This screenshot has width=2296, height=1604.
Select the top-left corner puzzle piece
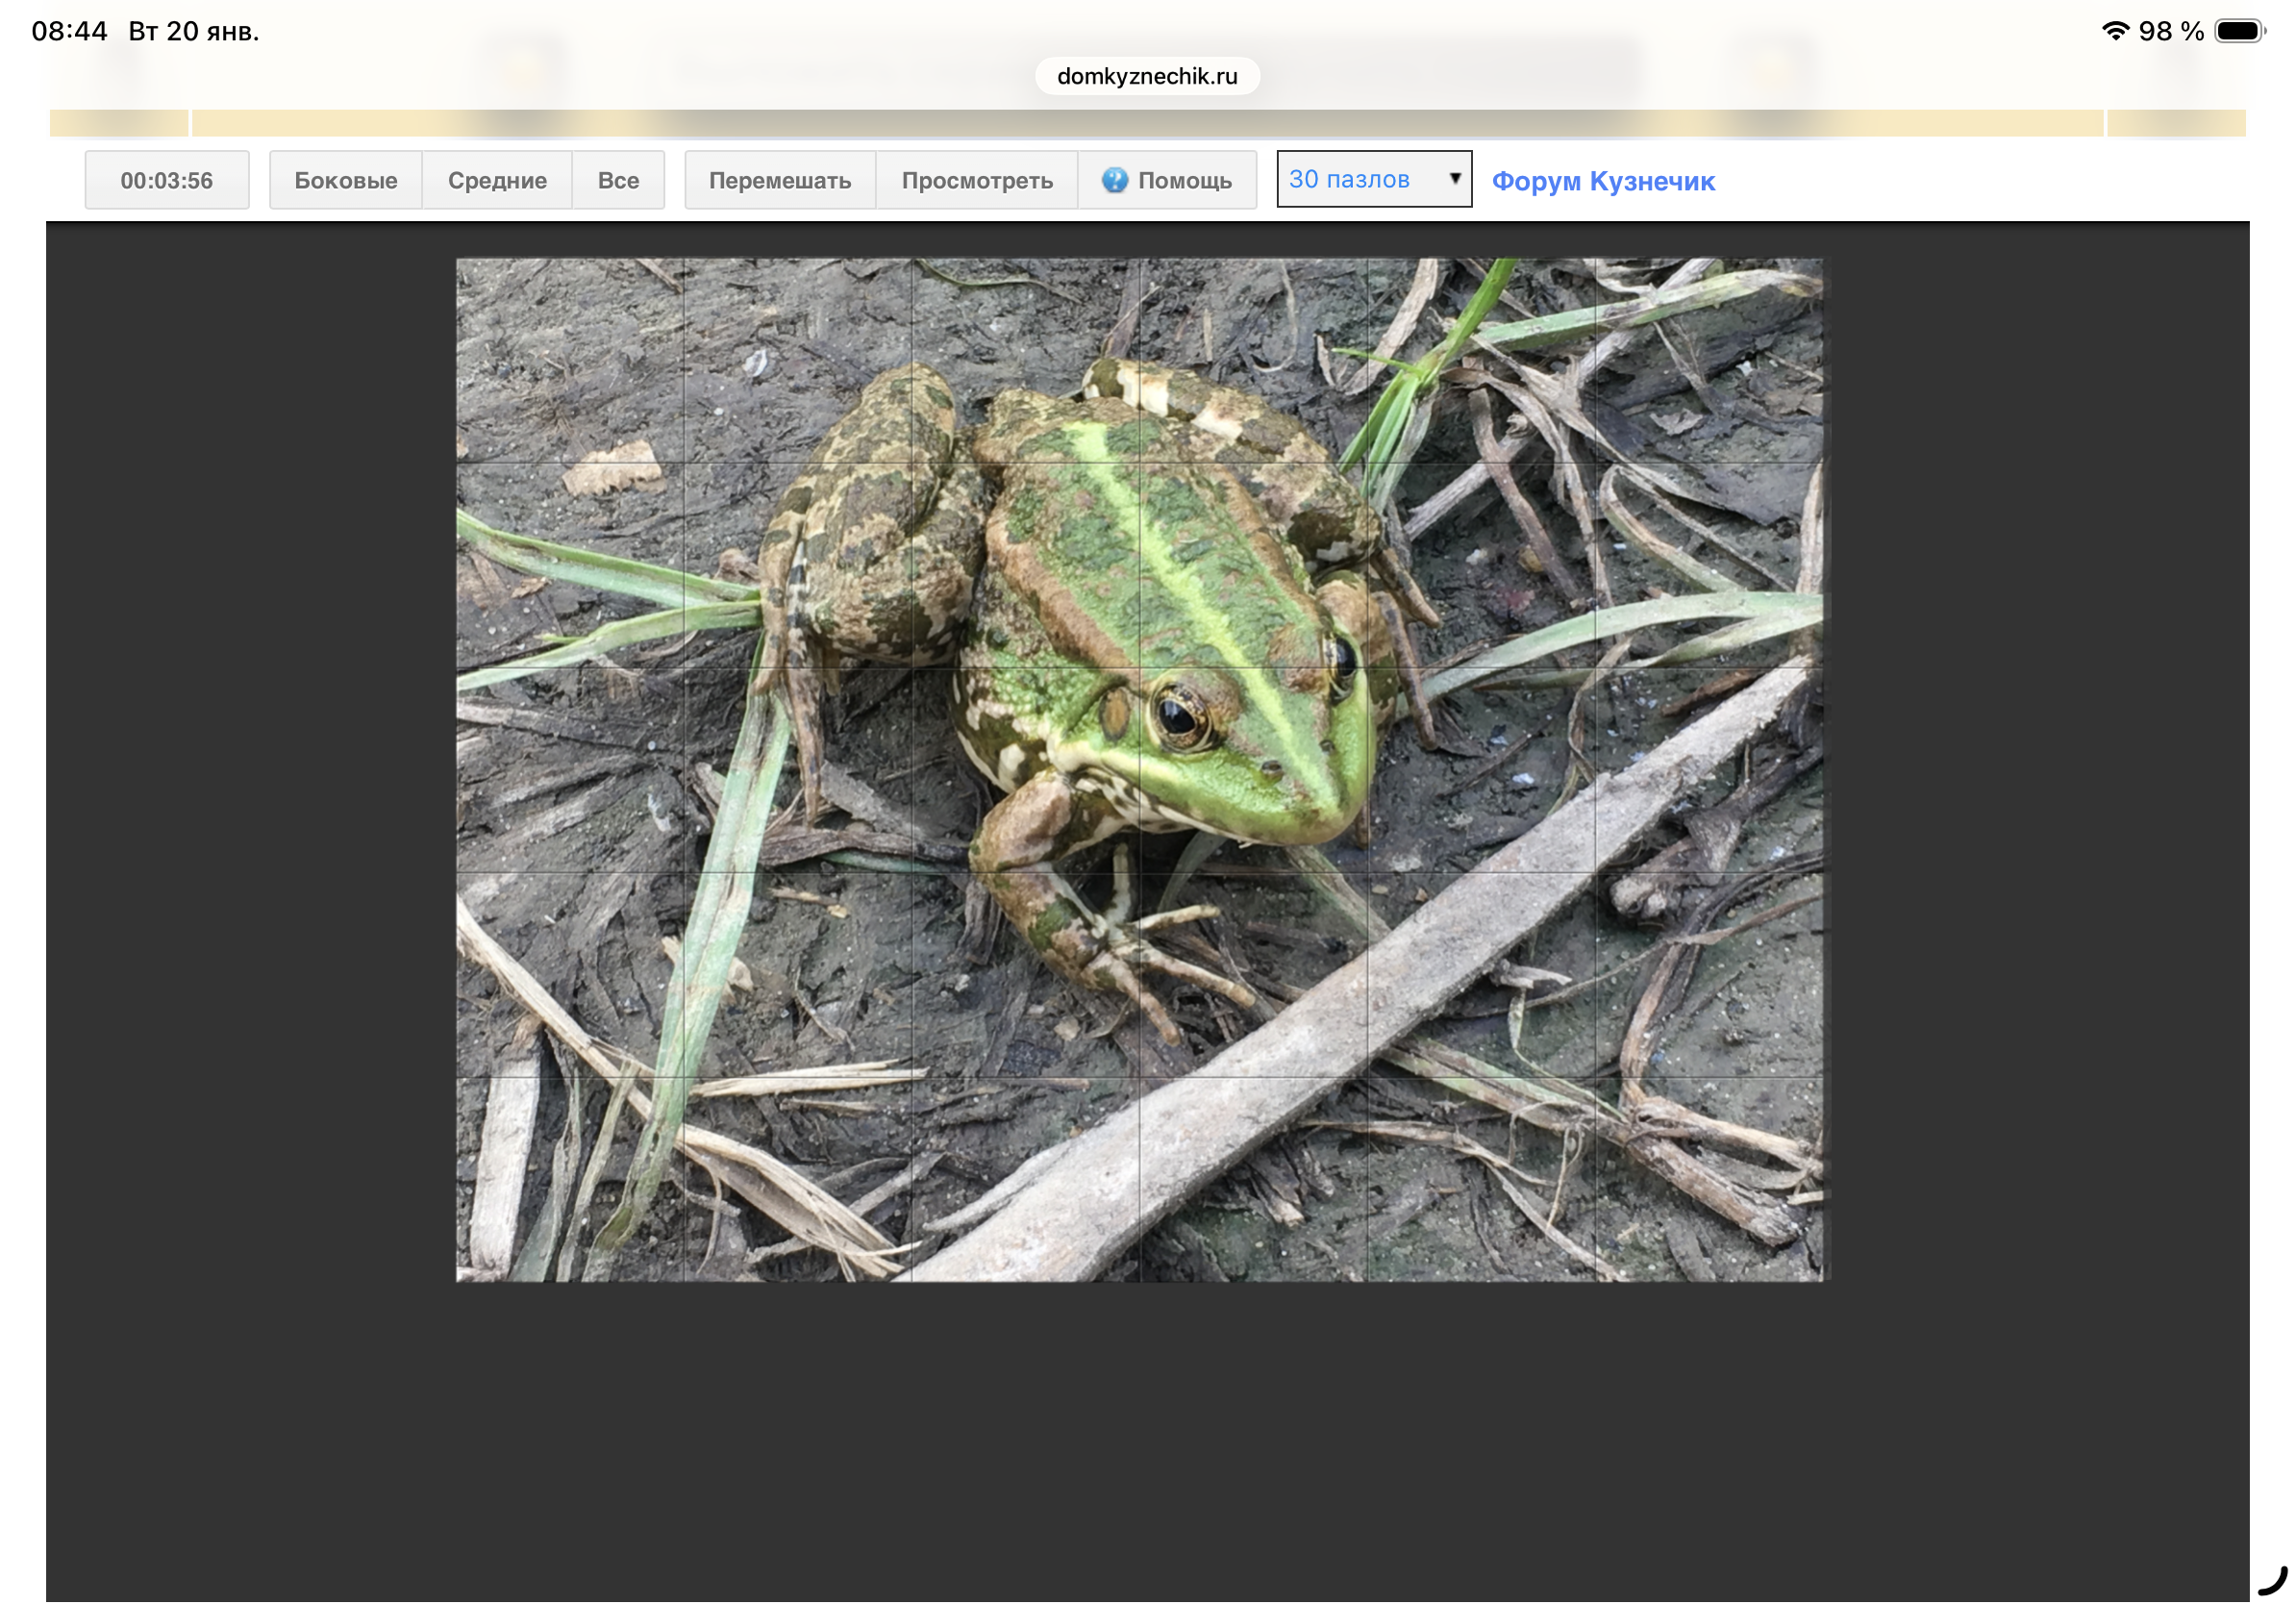(x=570, y=360)
